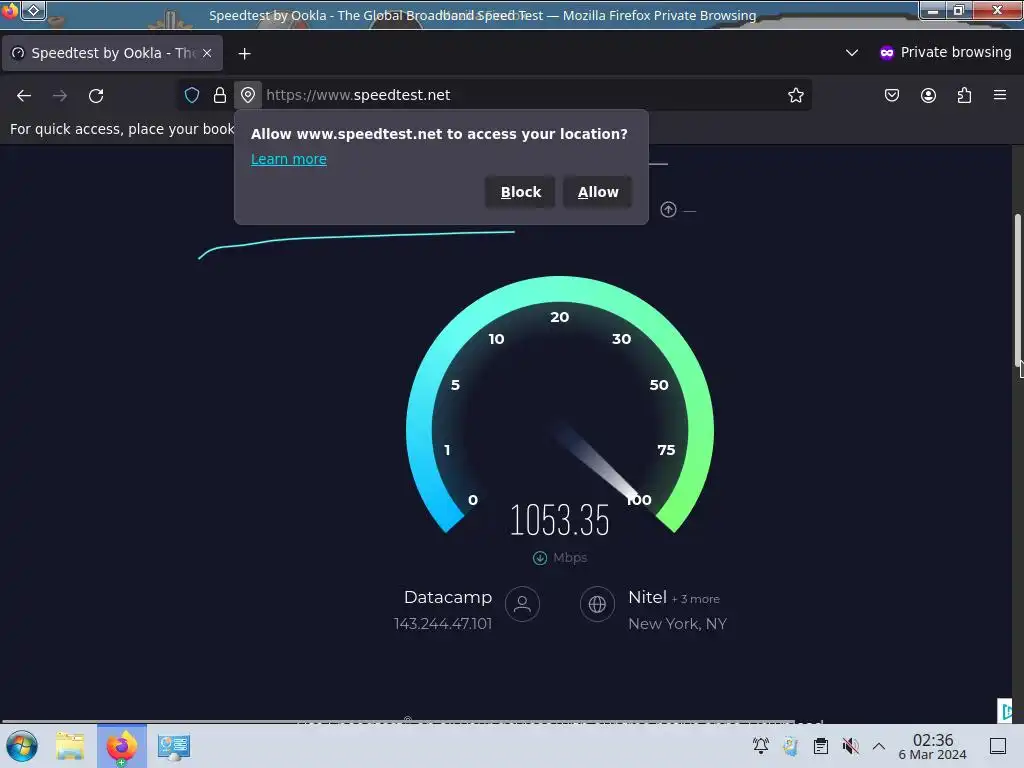Bookmark this page with the star icon
Viewport: 1024px width, 768px height.
795,95
